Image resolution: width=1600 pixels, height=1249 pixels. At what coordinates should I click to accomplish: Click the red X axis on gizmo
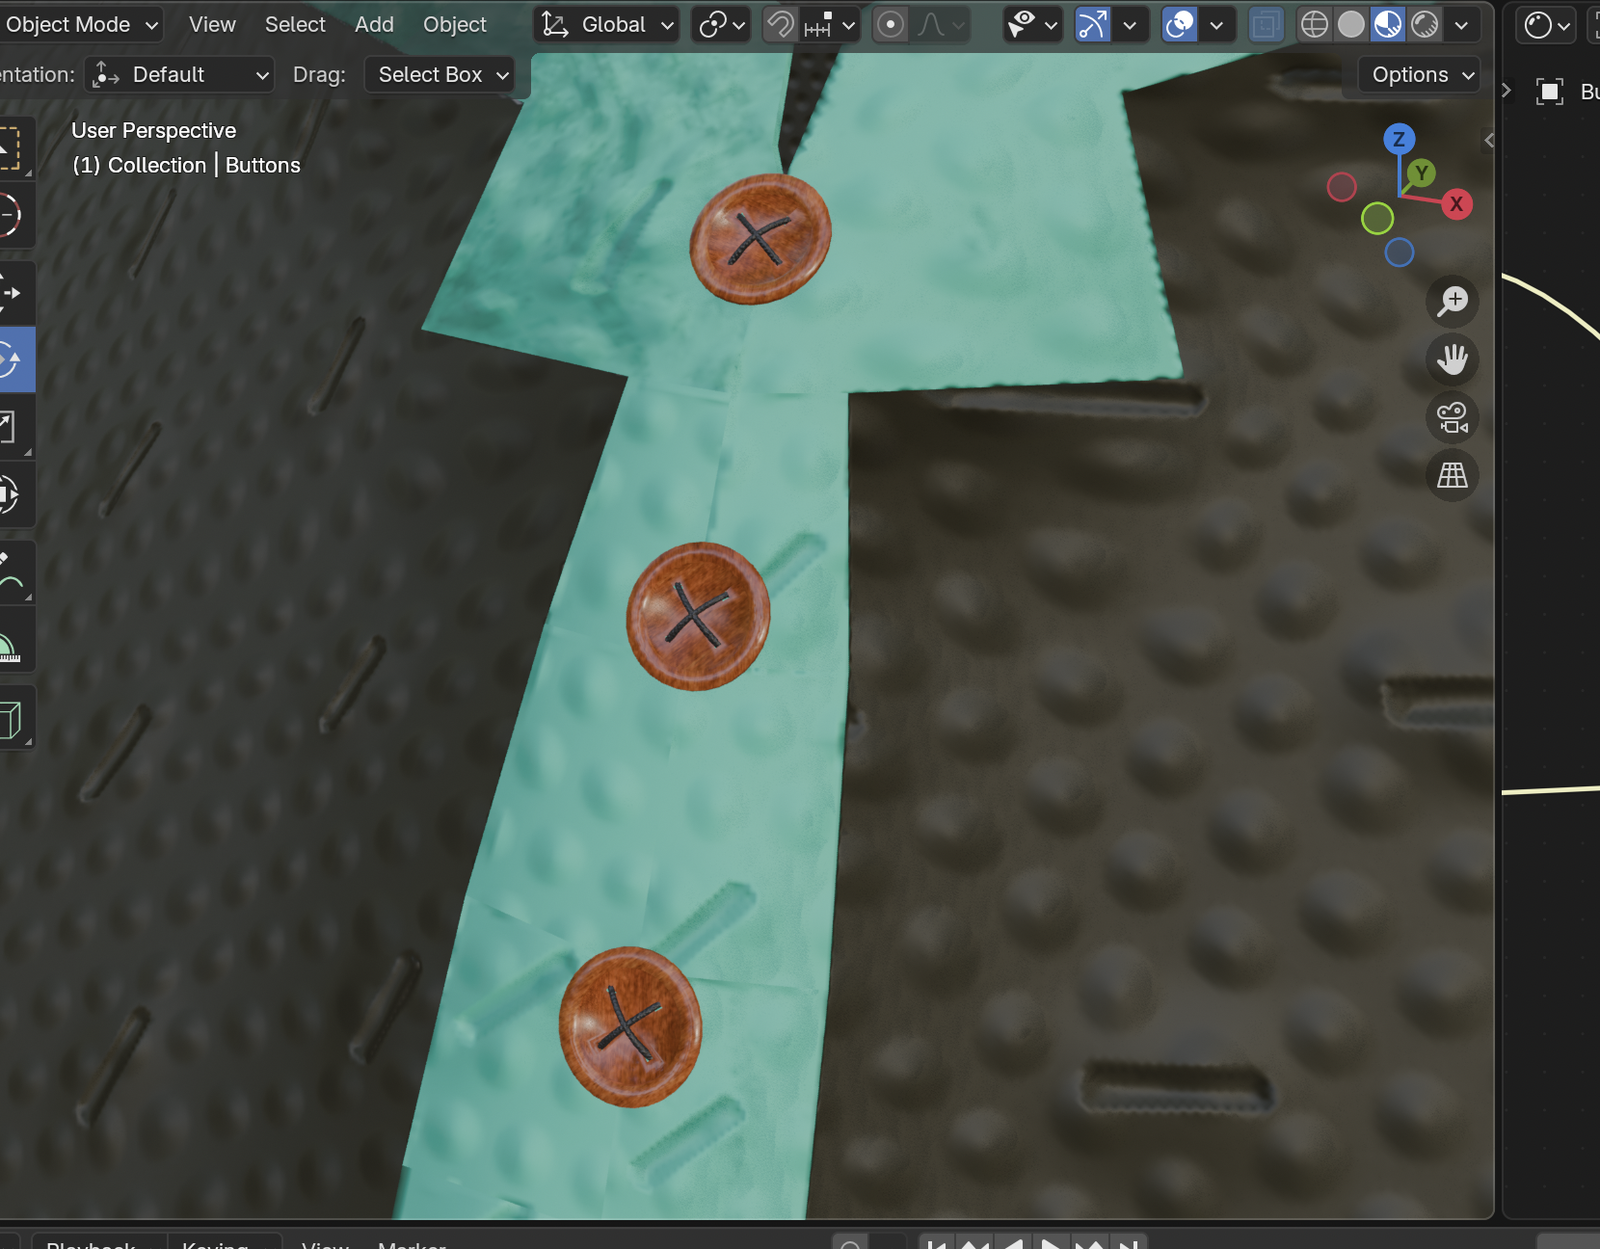tap(1456, 204)
